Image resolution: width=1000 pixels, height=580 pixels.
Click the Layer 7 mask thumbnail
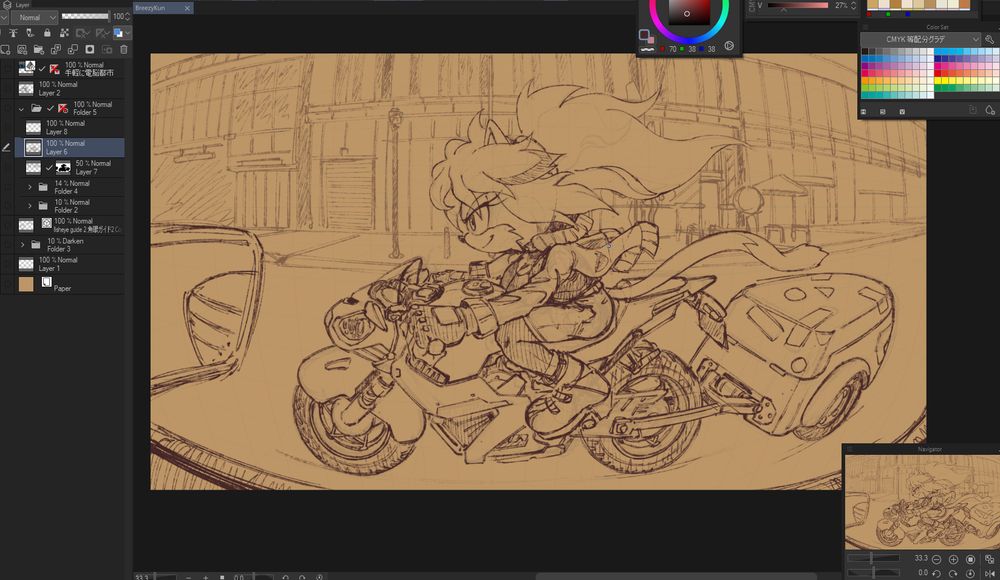63,168
